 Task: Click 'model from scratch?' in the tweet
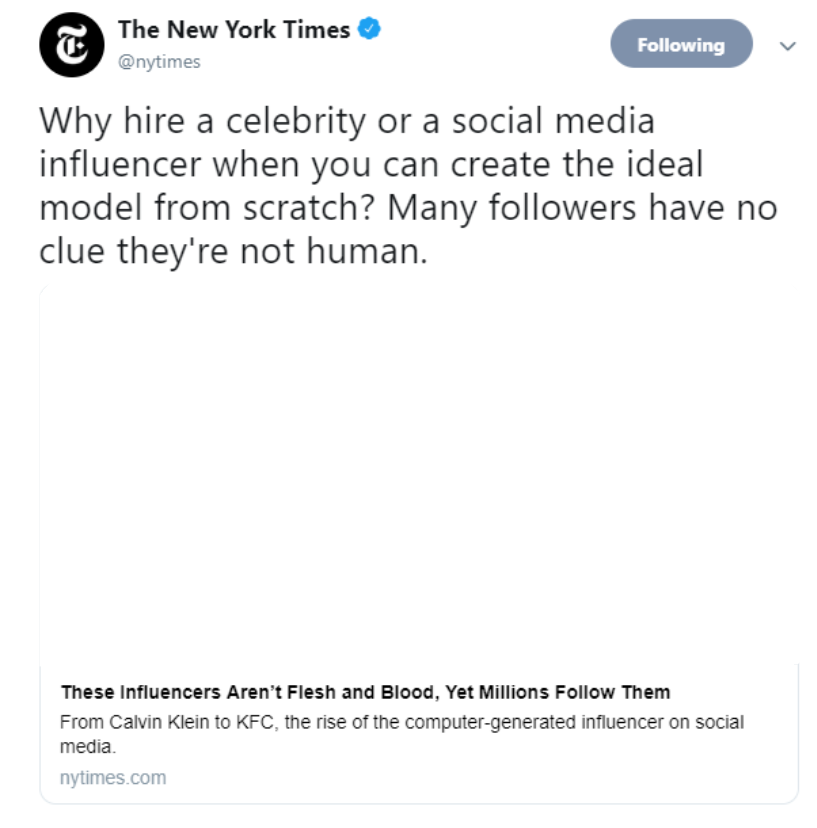(207, 207)
